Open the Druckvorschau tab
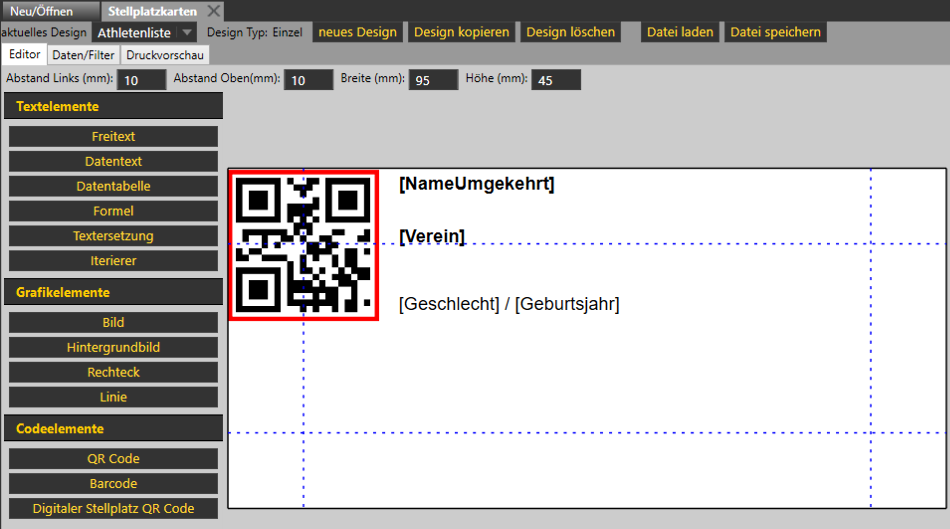Viewport: 950px width, 529px height. 165,55
